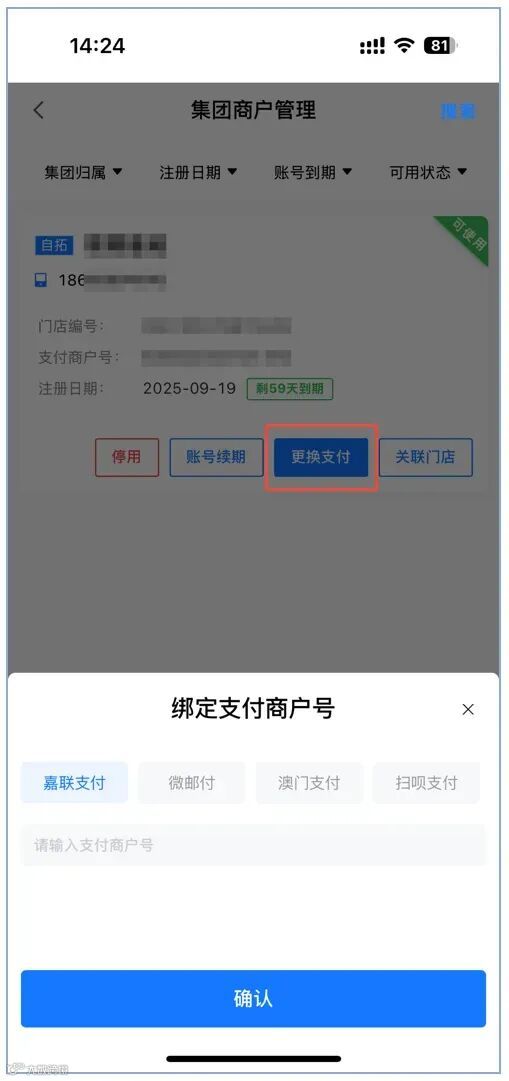Click the blue 确认 button
Image resolution: width=509 pixels, height=1081 pixels.
click(x=254, y=998)
